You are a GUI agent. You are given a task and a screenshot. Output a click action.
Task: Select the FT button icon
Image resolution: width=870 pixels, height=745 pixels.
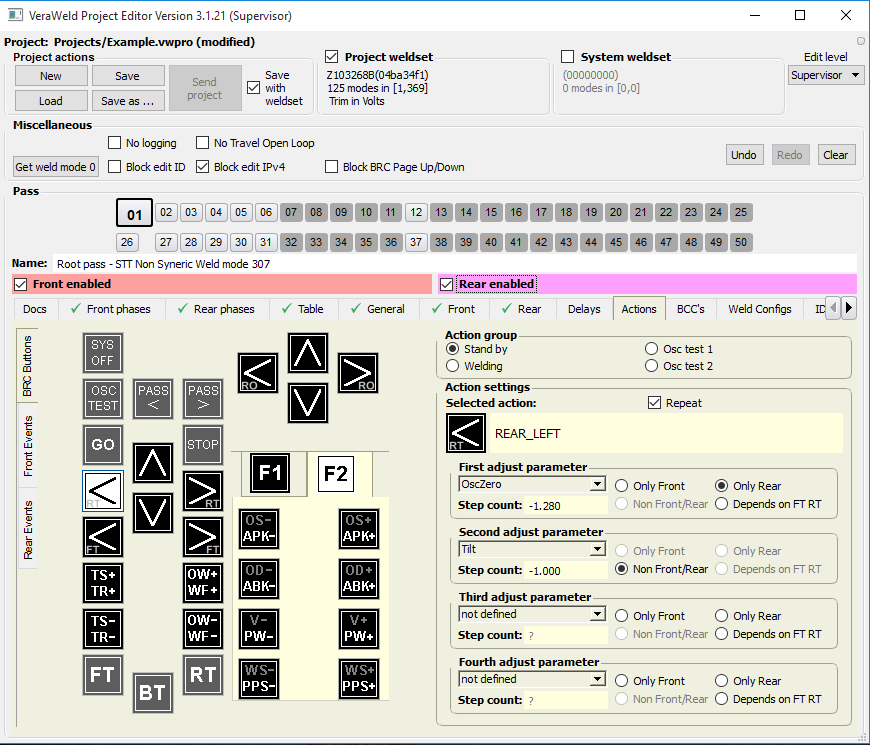[x=103, y=675]
